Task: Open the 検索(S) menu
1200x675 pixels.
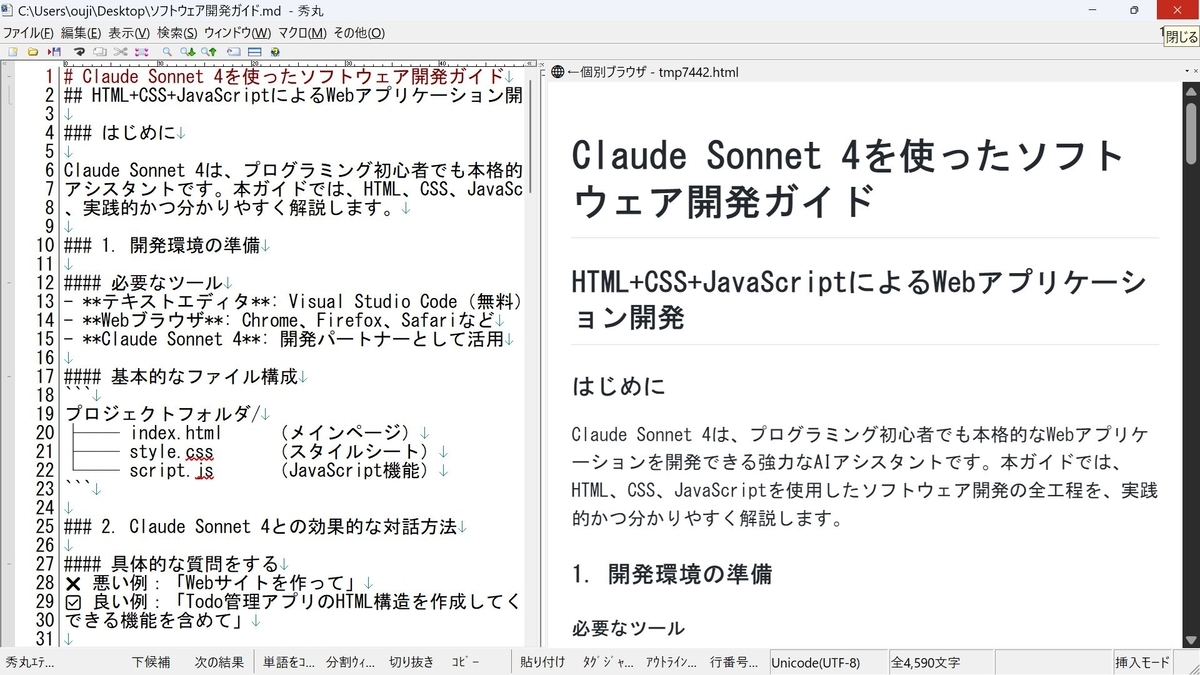Action: click(x=177, y=33)
